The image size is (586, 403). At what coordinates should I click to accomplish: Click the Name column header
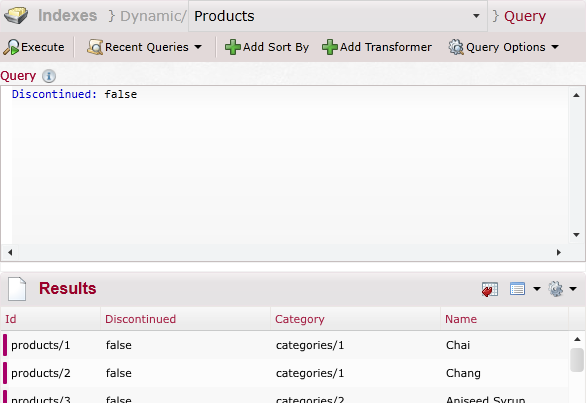coord(461,319)
